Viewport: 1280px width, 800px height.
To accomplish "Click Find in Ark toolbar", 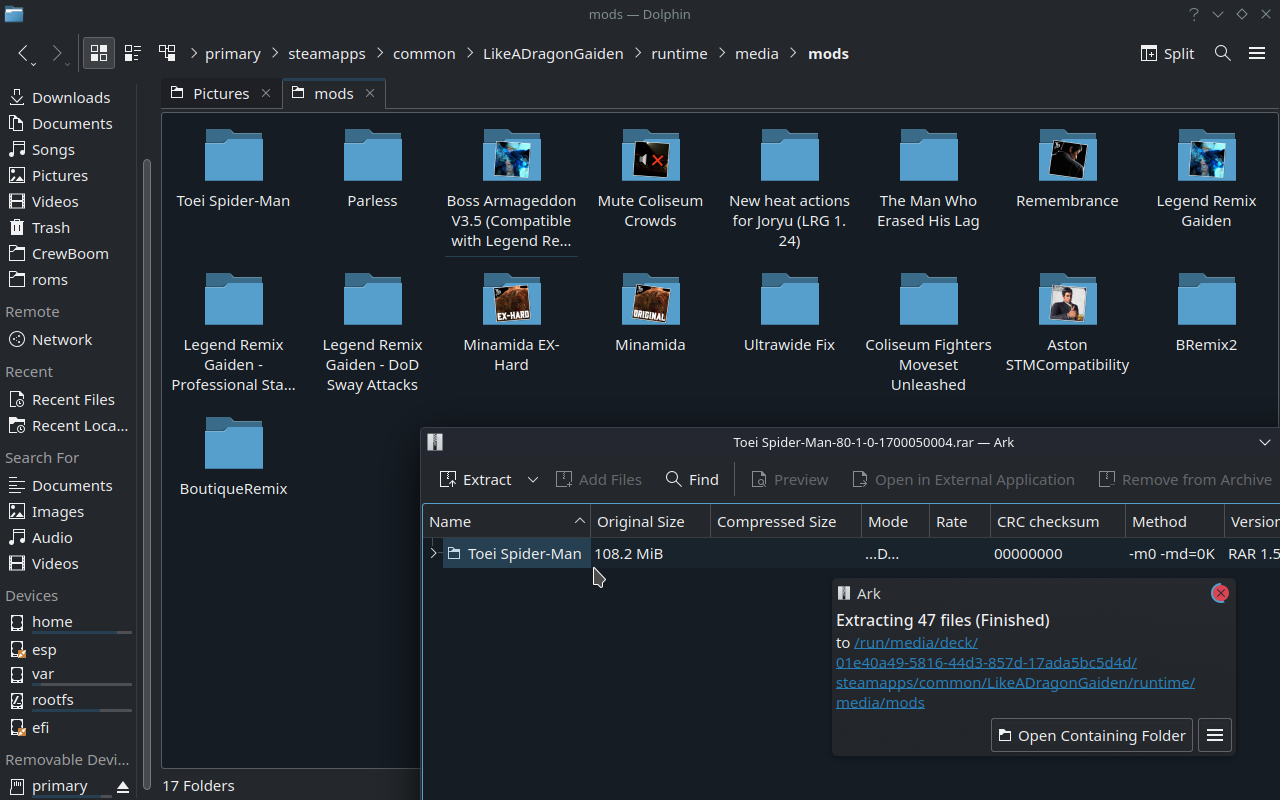I will [x=692, y=480].
